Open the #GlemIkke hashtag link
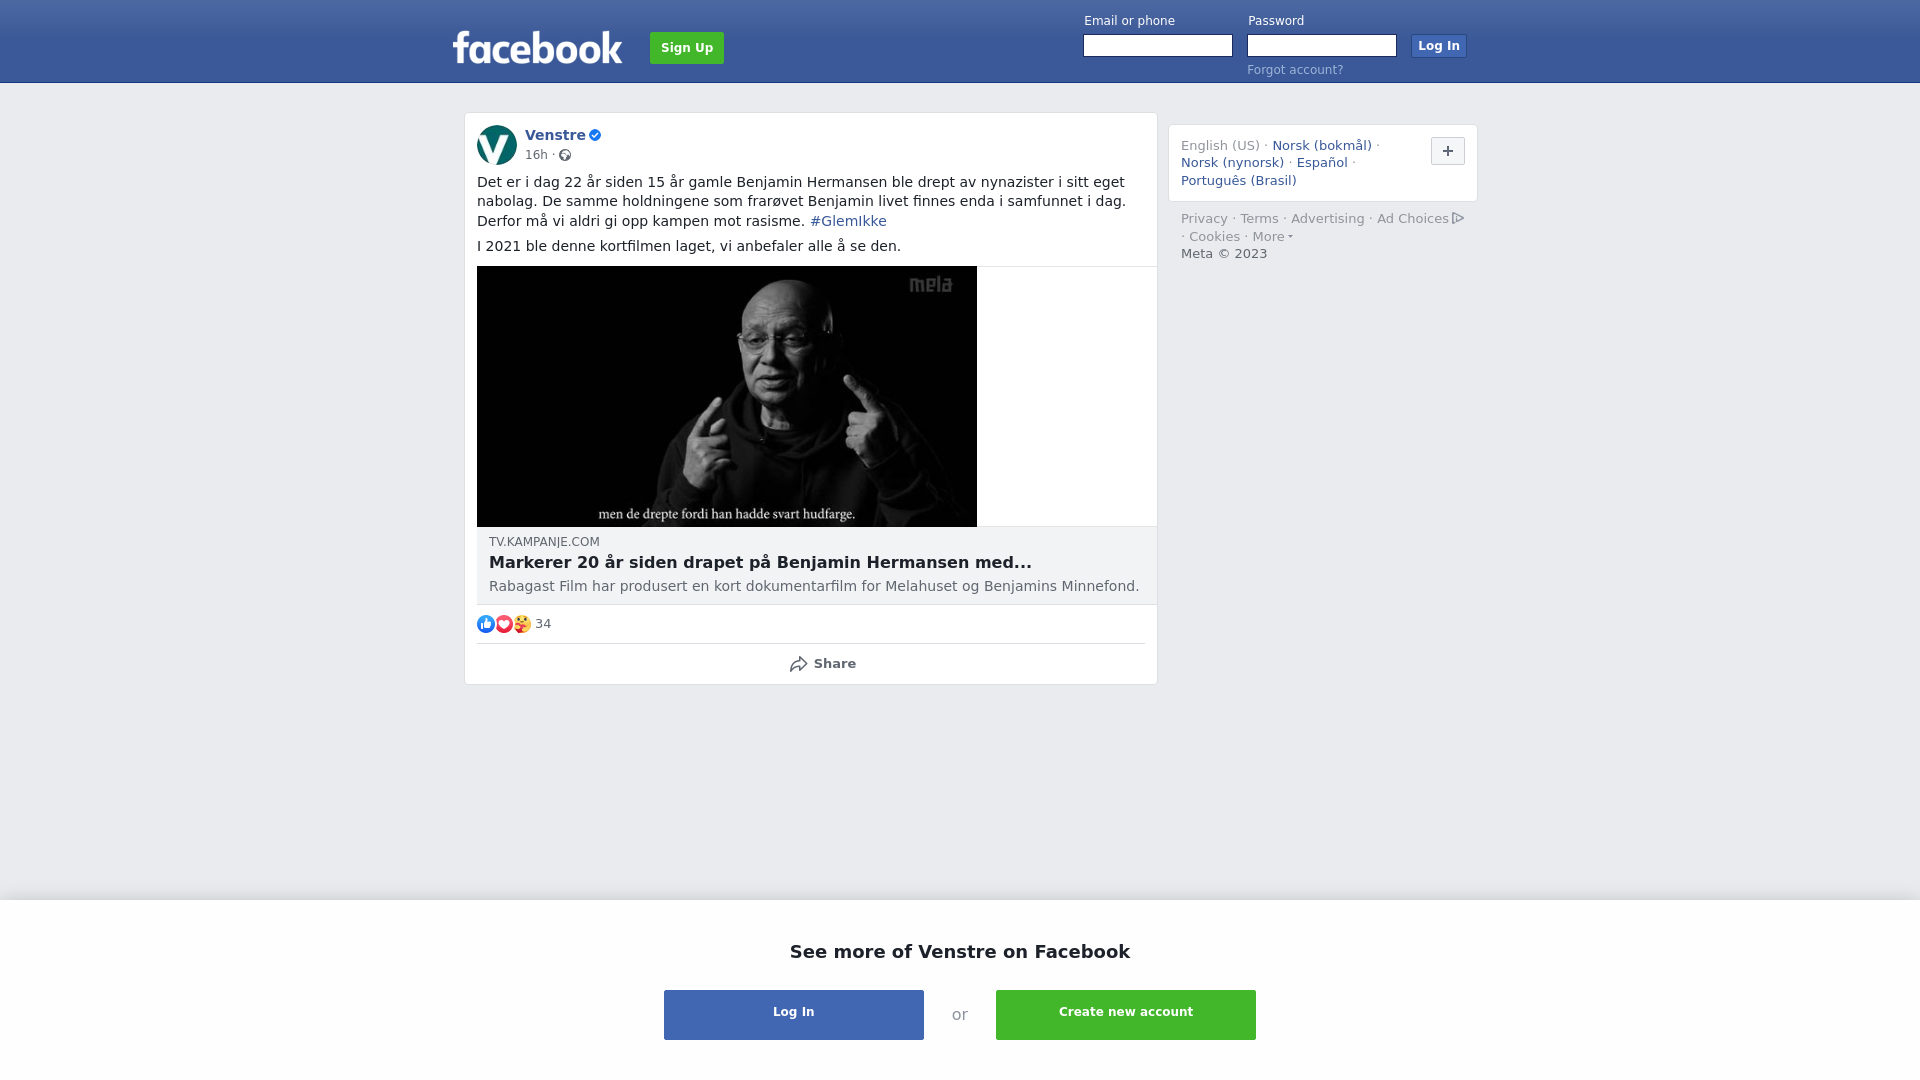 coord(848,221)
